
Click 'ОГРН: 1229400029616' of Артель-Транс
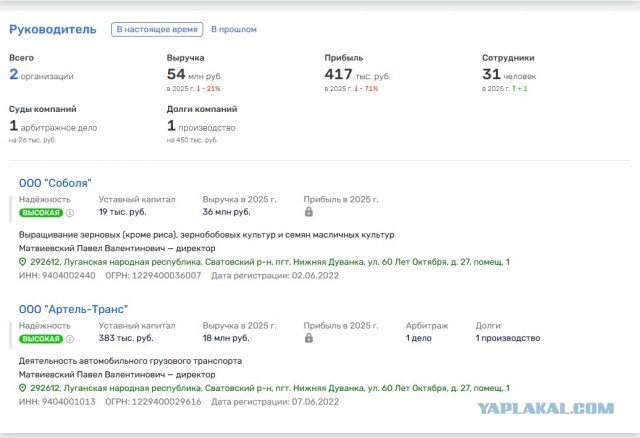tap(153, 402)
